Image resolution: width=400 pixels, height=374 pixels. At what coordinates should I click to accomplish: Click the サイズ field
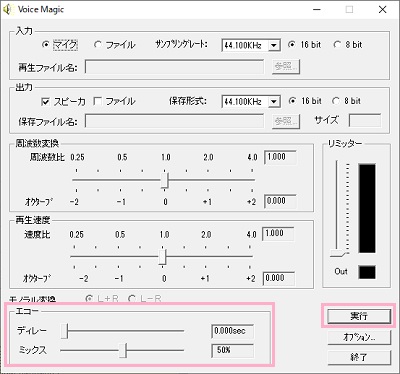tap(365, 120)
